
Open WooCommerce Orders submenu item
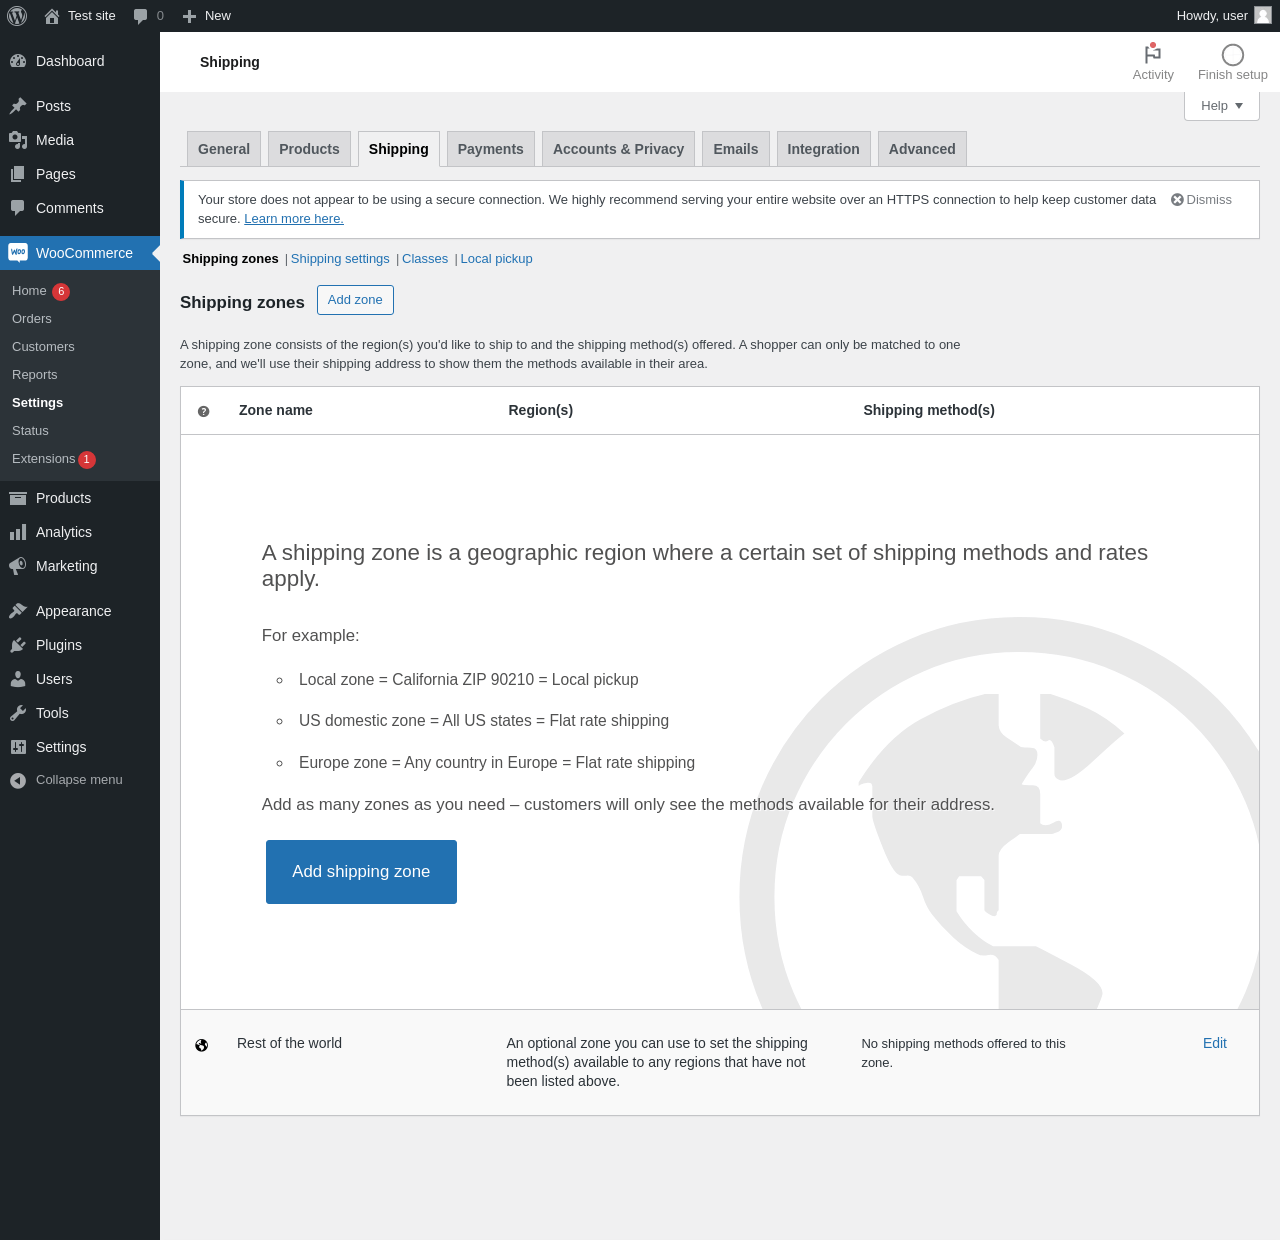(80, 319)
